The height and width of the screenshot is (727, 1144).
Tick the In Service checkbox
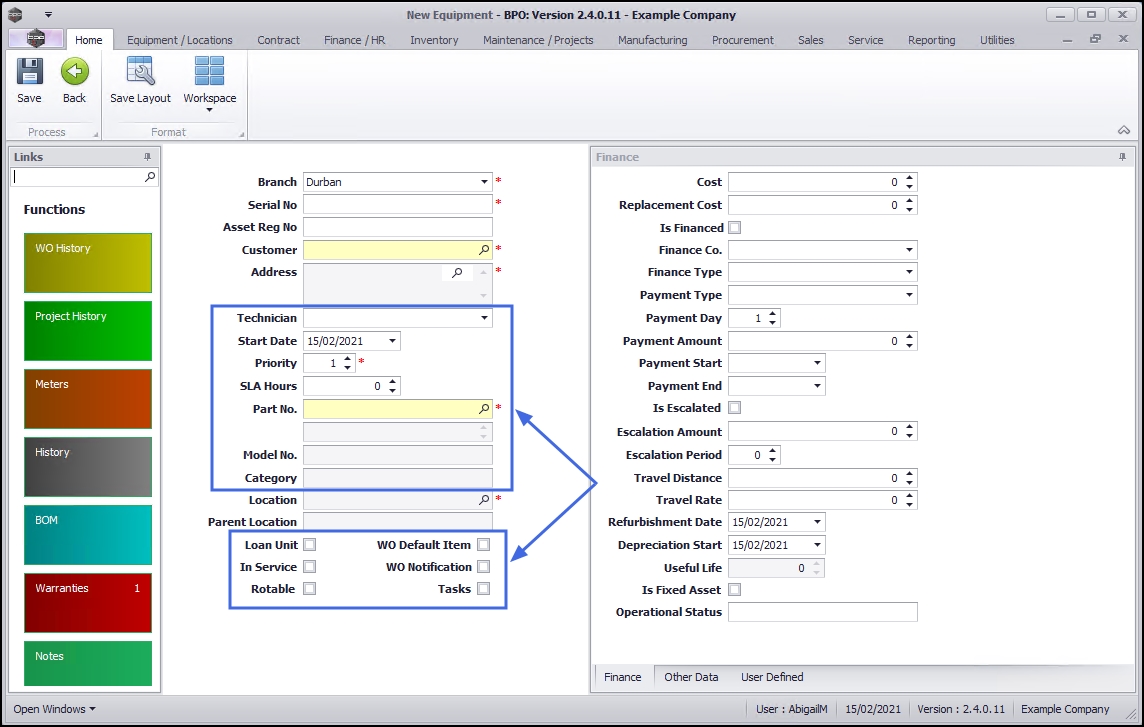pos(309,566)
